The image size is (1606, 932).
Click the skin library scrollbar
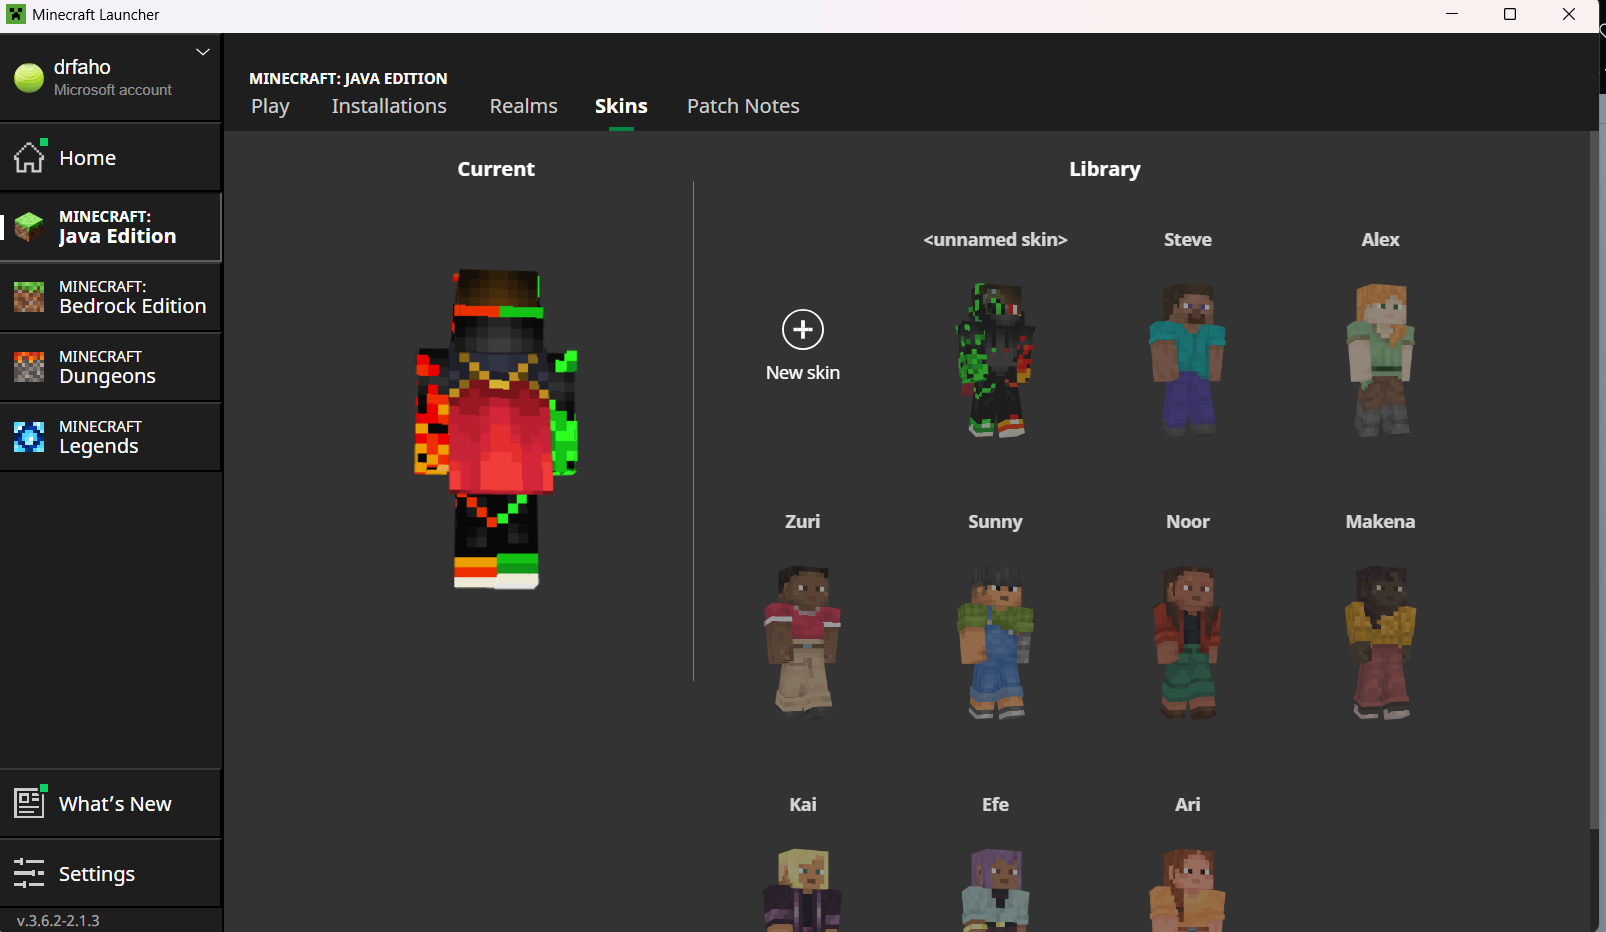pos(1594,480)
